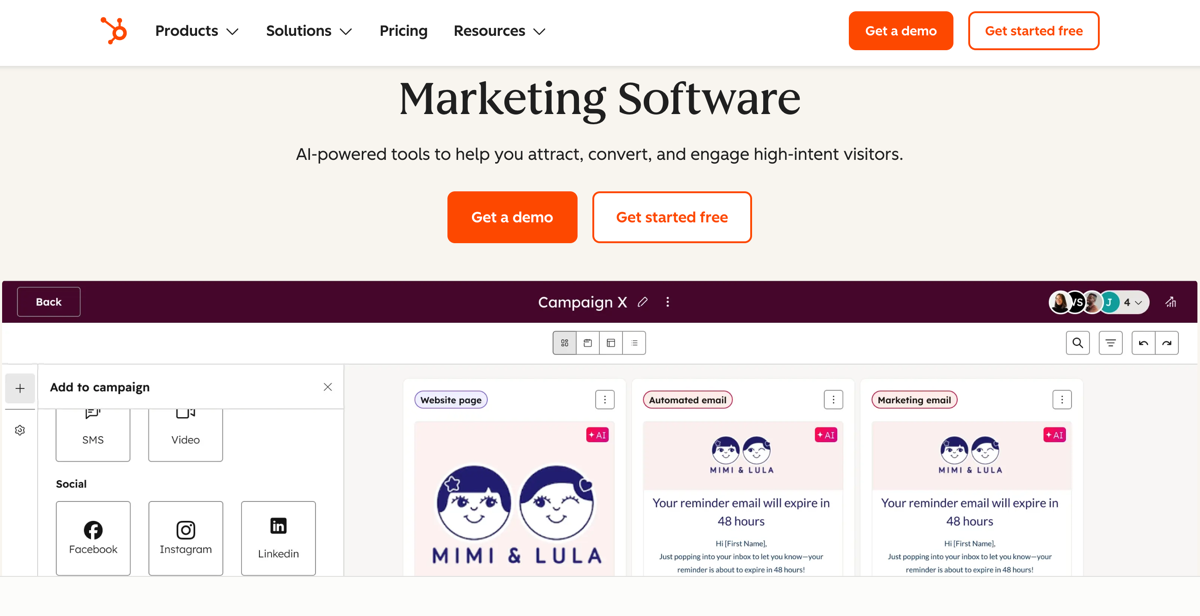Screen dimensions: 1200x616
Task: Expand the Resources dropdown menu
Action: [x=499, y=31]
